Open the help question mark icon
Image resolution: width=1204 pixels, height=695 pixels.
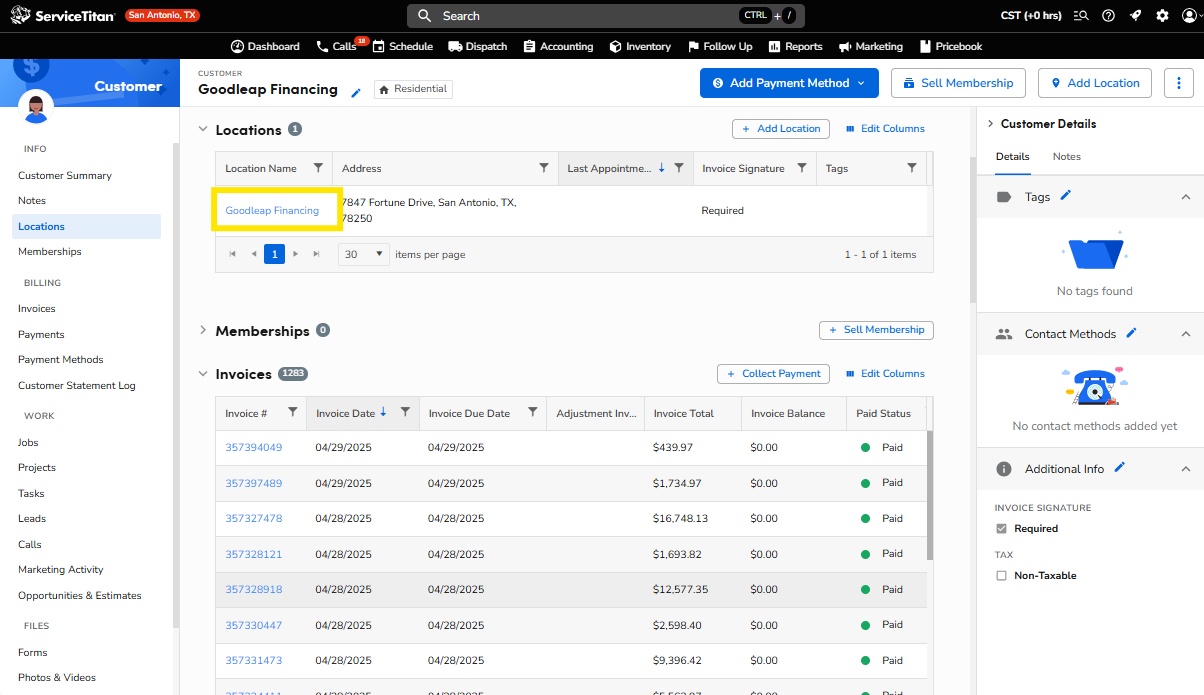[1108, 15]
